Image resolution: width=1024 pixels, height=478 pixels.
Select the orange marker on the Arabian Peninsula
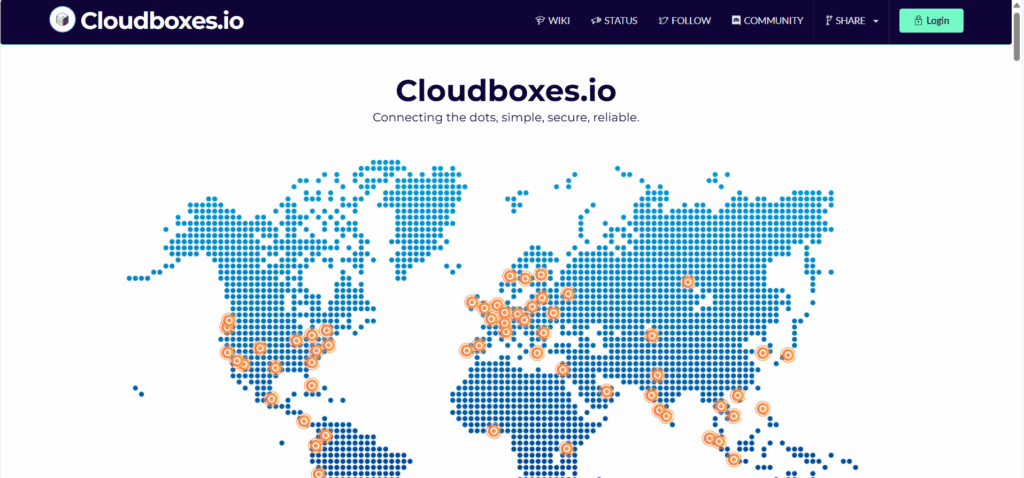coord(606,392)
